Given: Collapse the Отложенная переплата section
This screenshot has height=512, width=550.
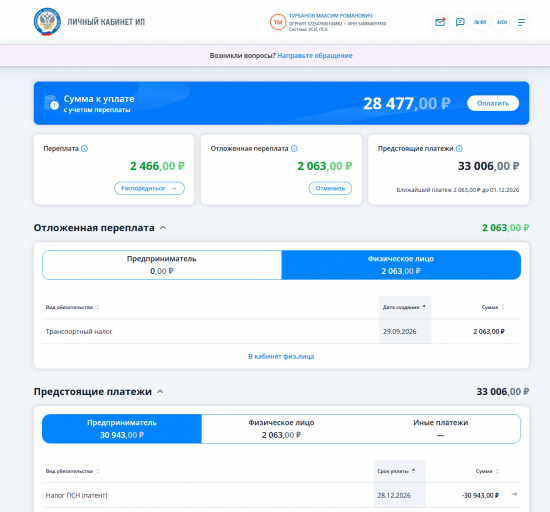Looking at the screenshot, I should click(x=163, y=228).
